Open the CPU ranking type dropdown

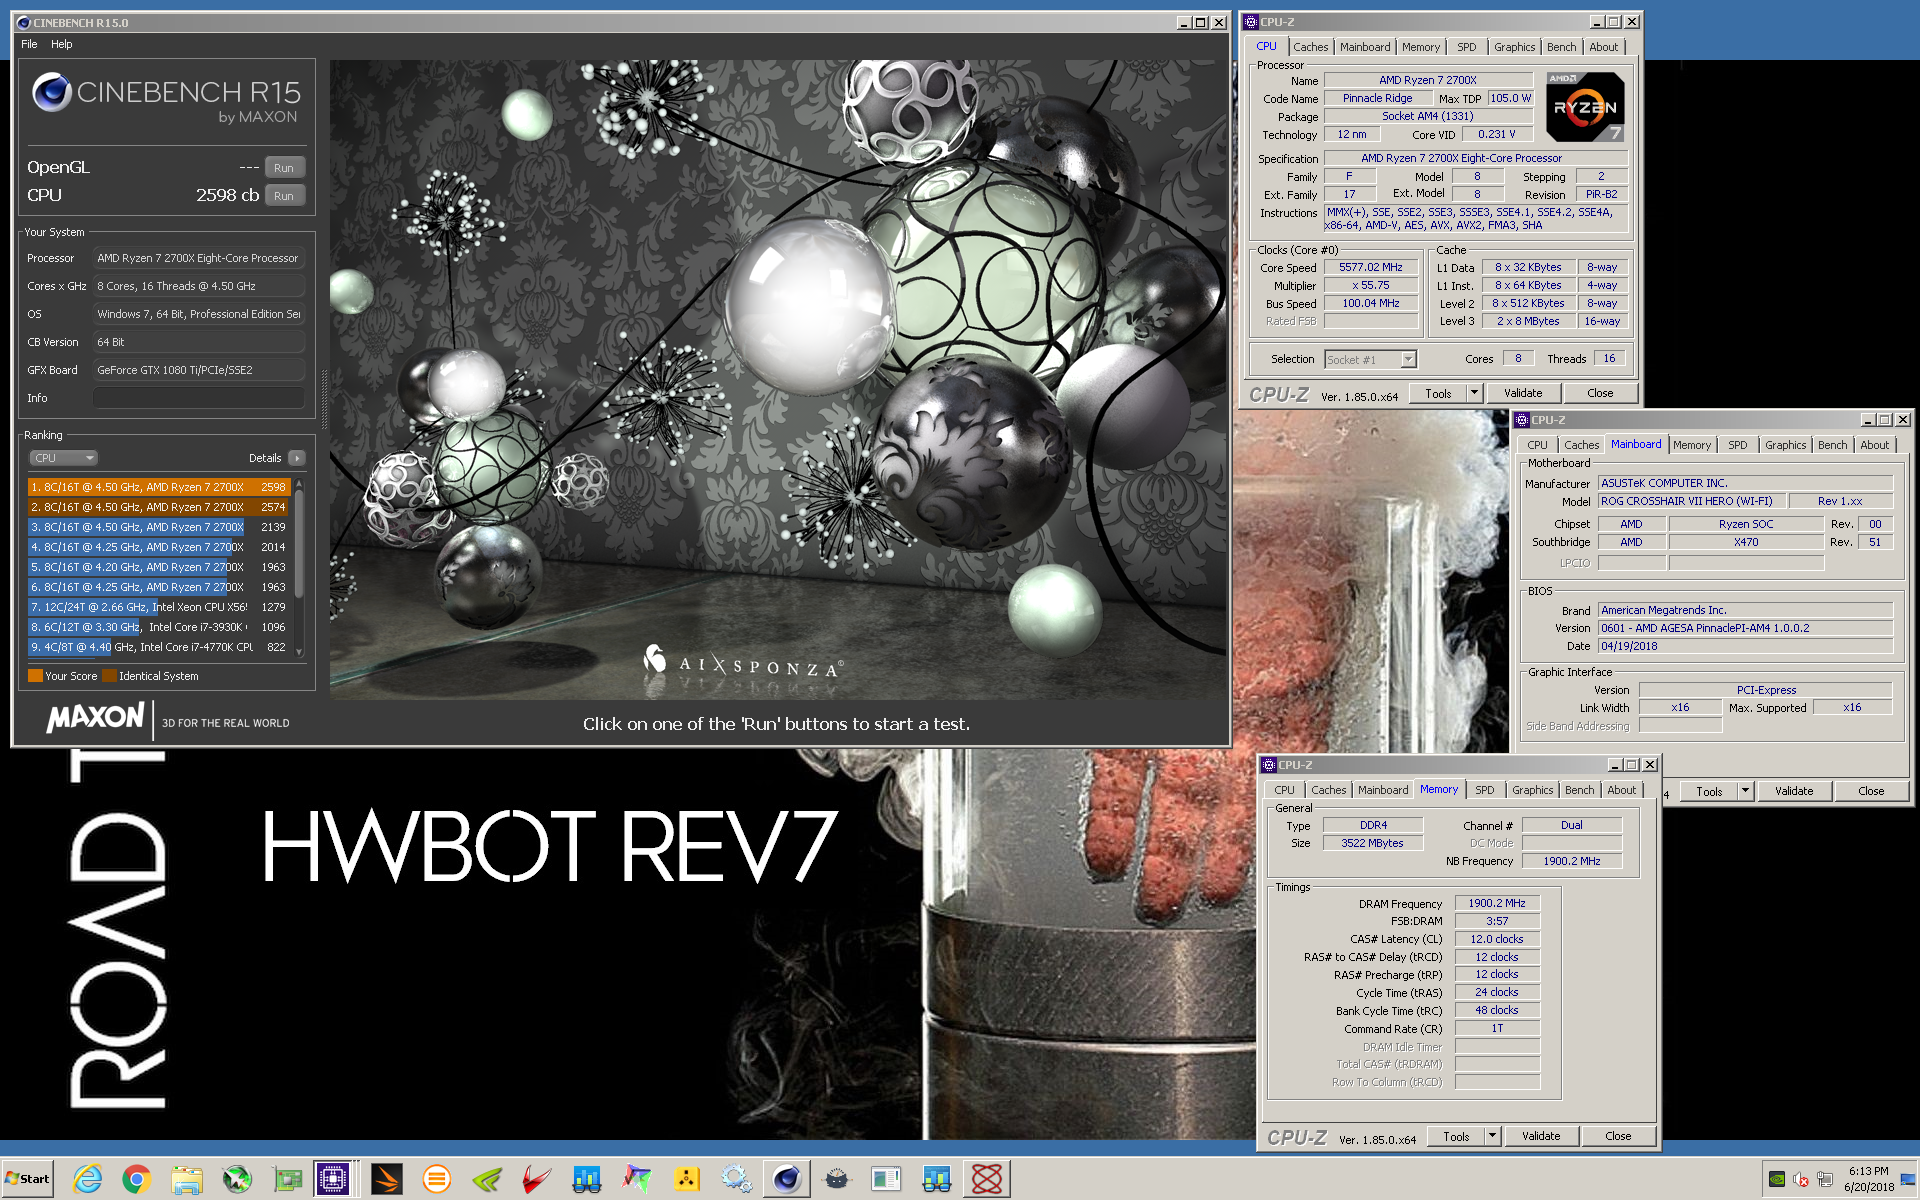pos(63,458)
